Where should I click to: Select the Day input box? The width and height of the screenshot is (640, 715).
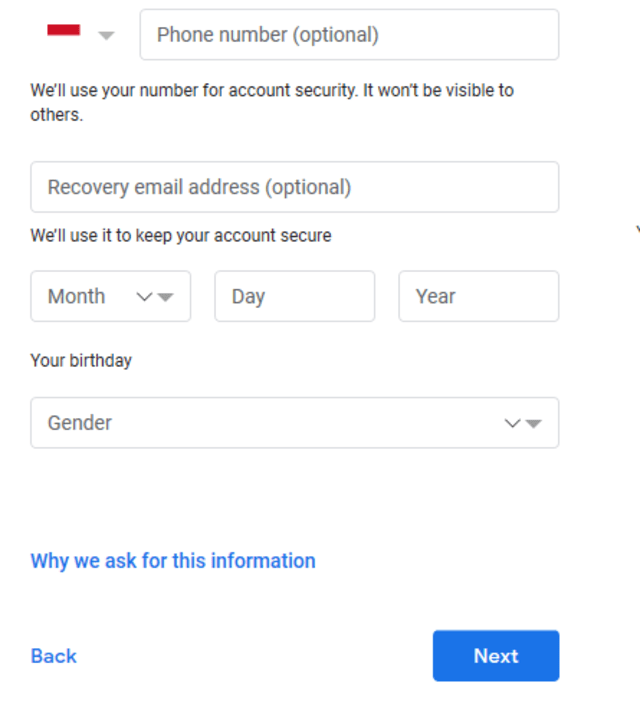(294, 296)
